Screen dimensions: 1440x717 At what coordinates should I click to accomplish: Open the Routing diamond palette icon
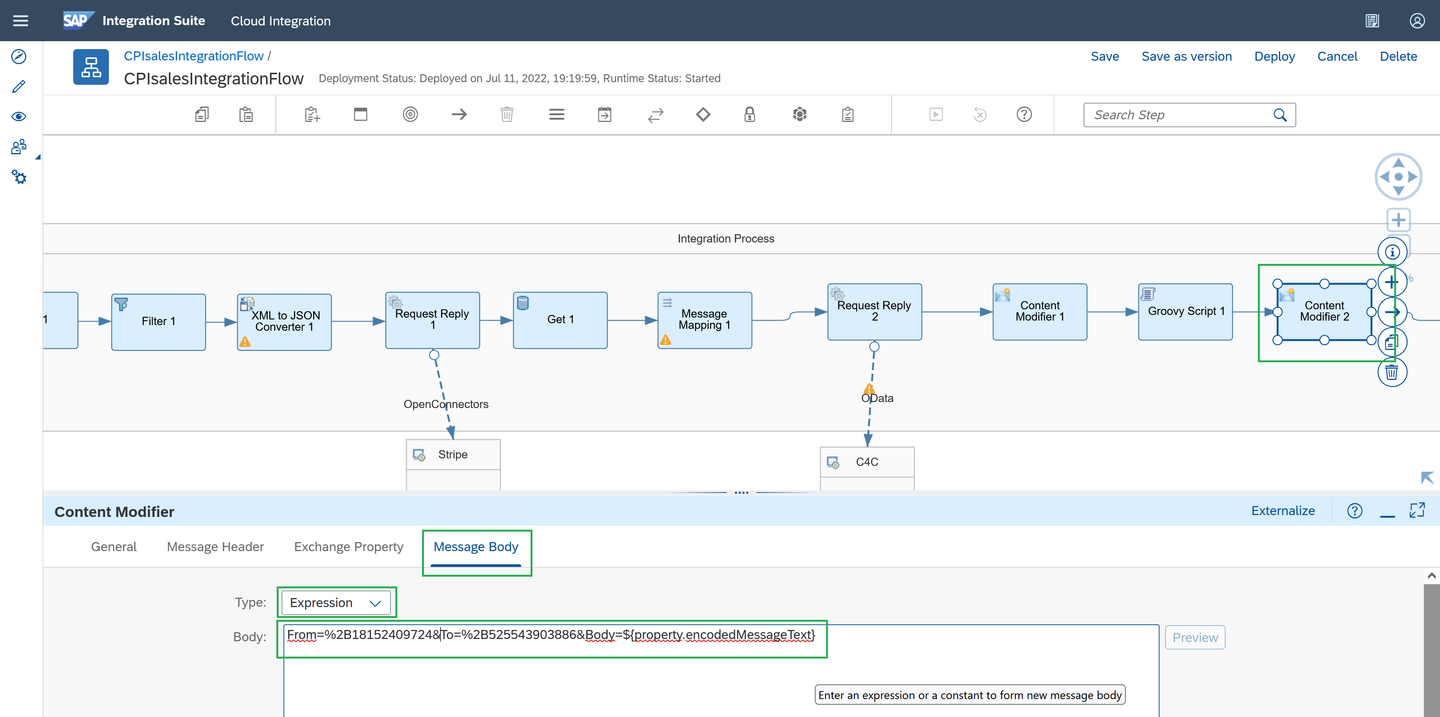(703, 115)
